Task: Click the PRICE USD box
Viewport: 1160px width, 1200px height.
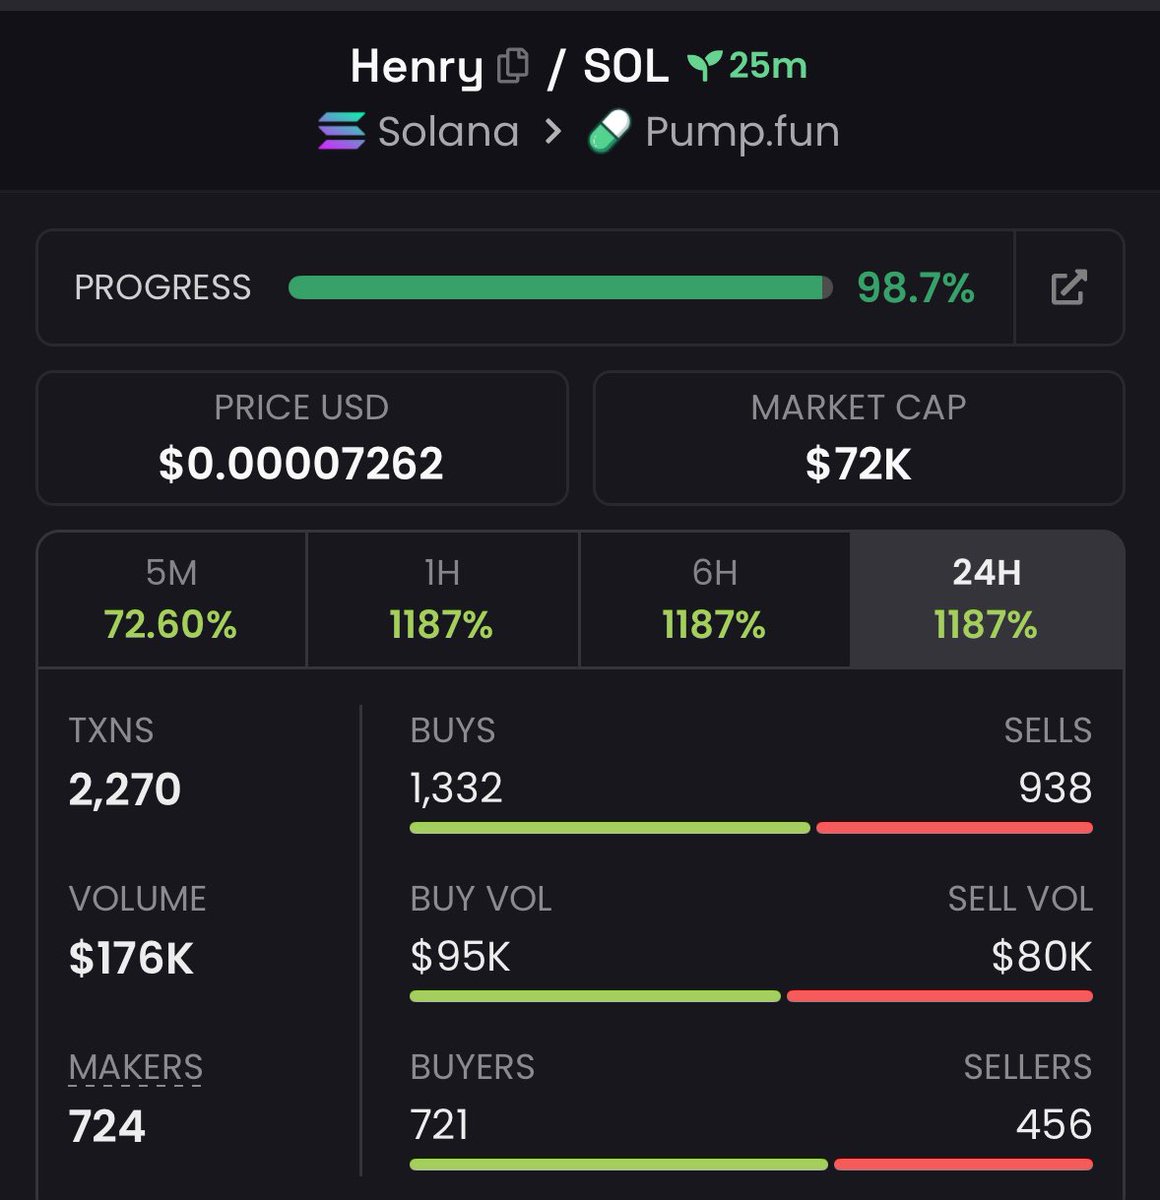Action: 302,438
